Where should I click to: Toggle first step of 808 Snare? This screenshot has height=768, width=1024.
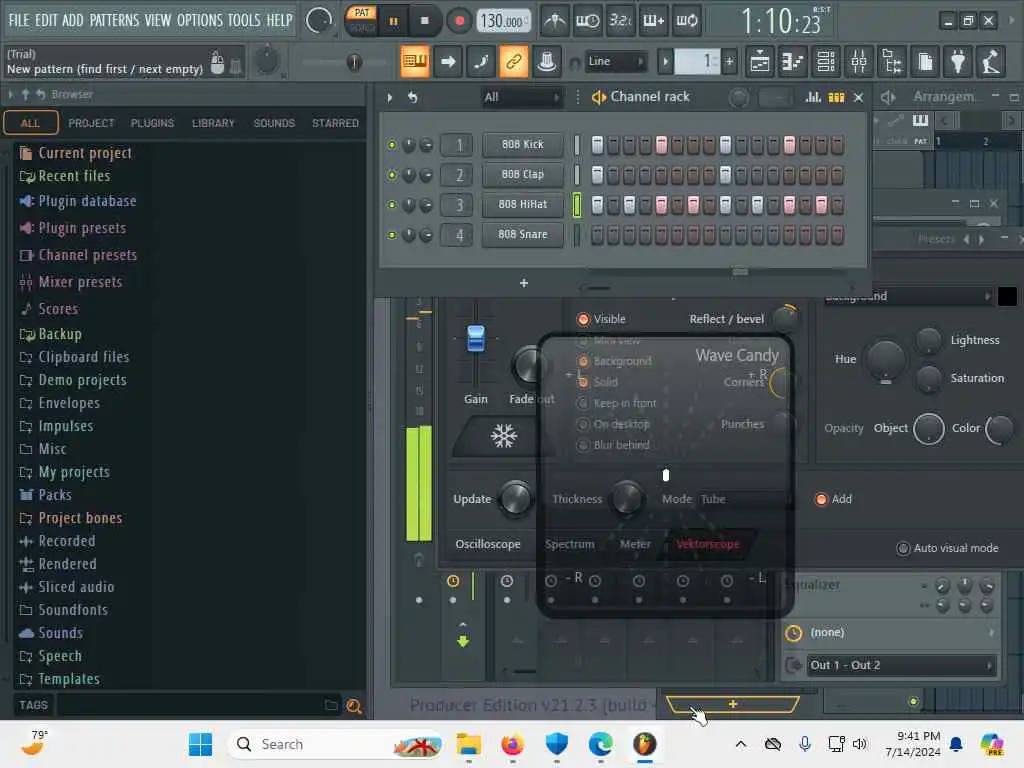coord(597,235)
